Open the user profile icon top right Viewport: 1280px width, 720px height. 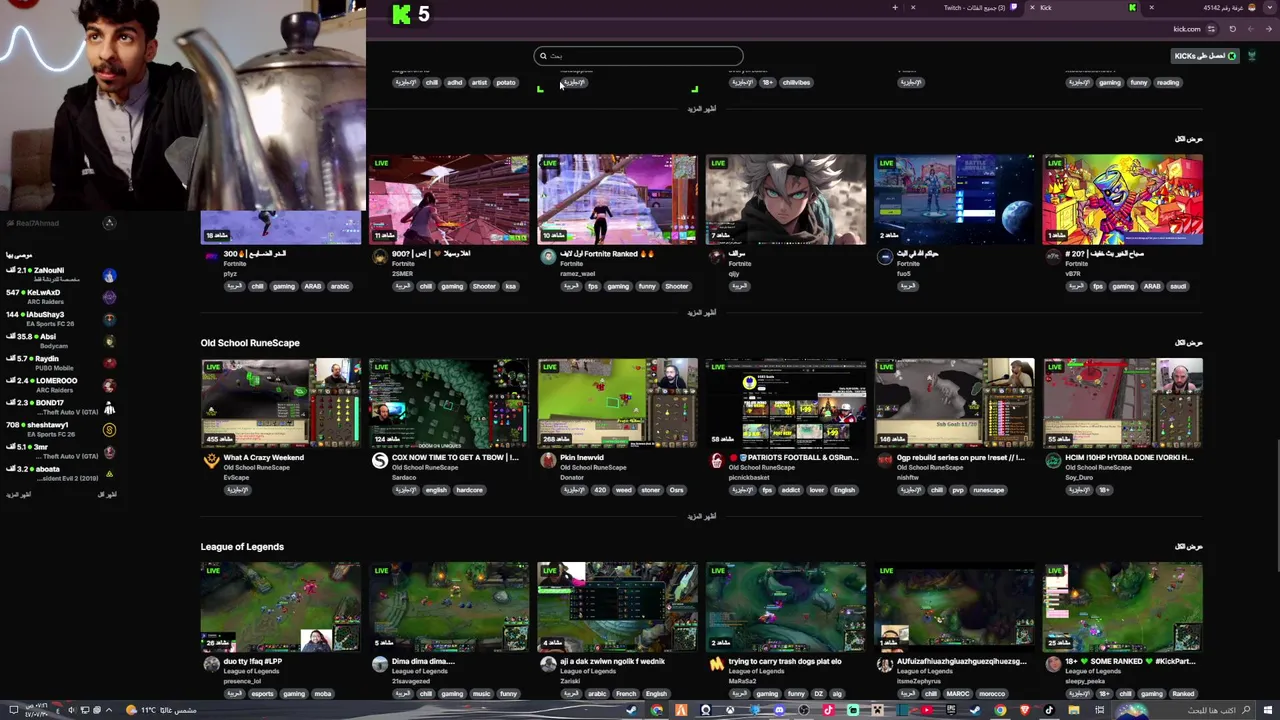(1251, 56)
